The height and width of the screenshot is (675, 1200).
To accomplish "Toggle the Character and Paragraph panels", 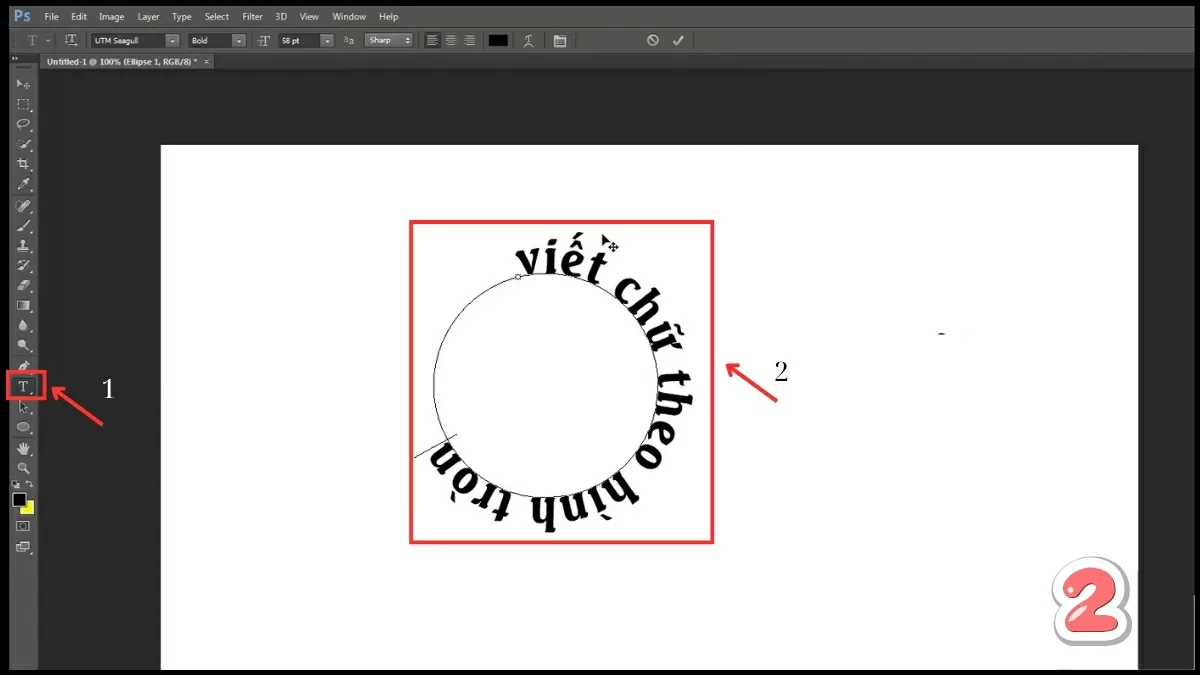I will pos(560,40).
